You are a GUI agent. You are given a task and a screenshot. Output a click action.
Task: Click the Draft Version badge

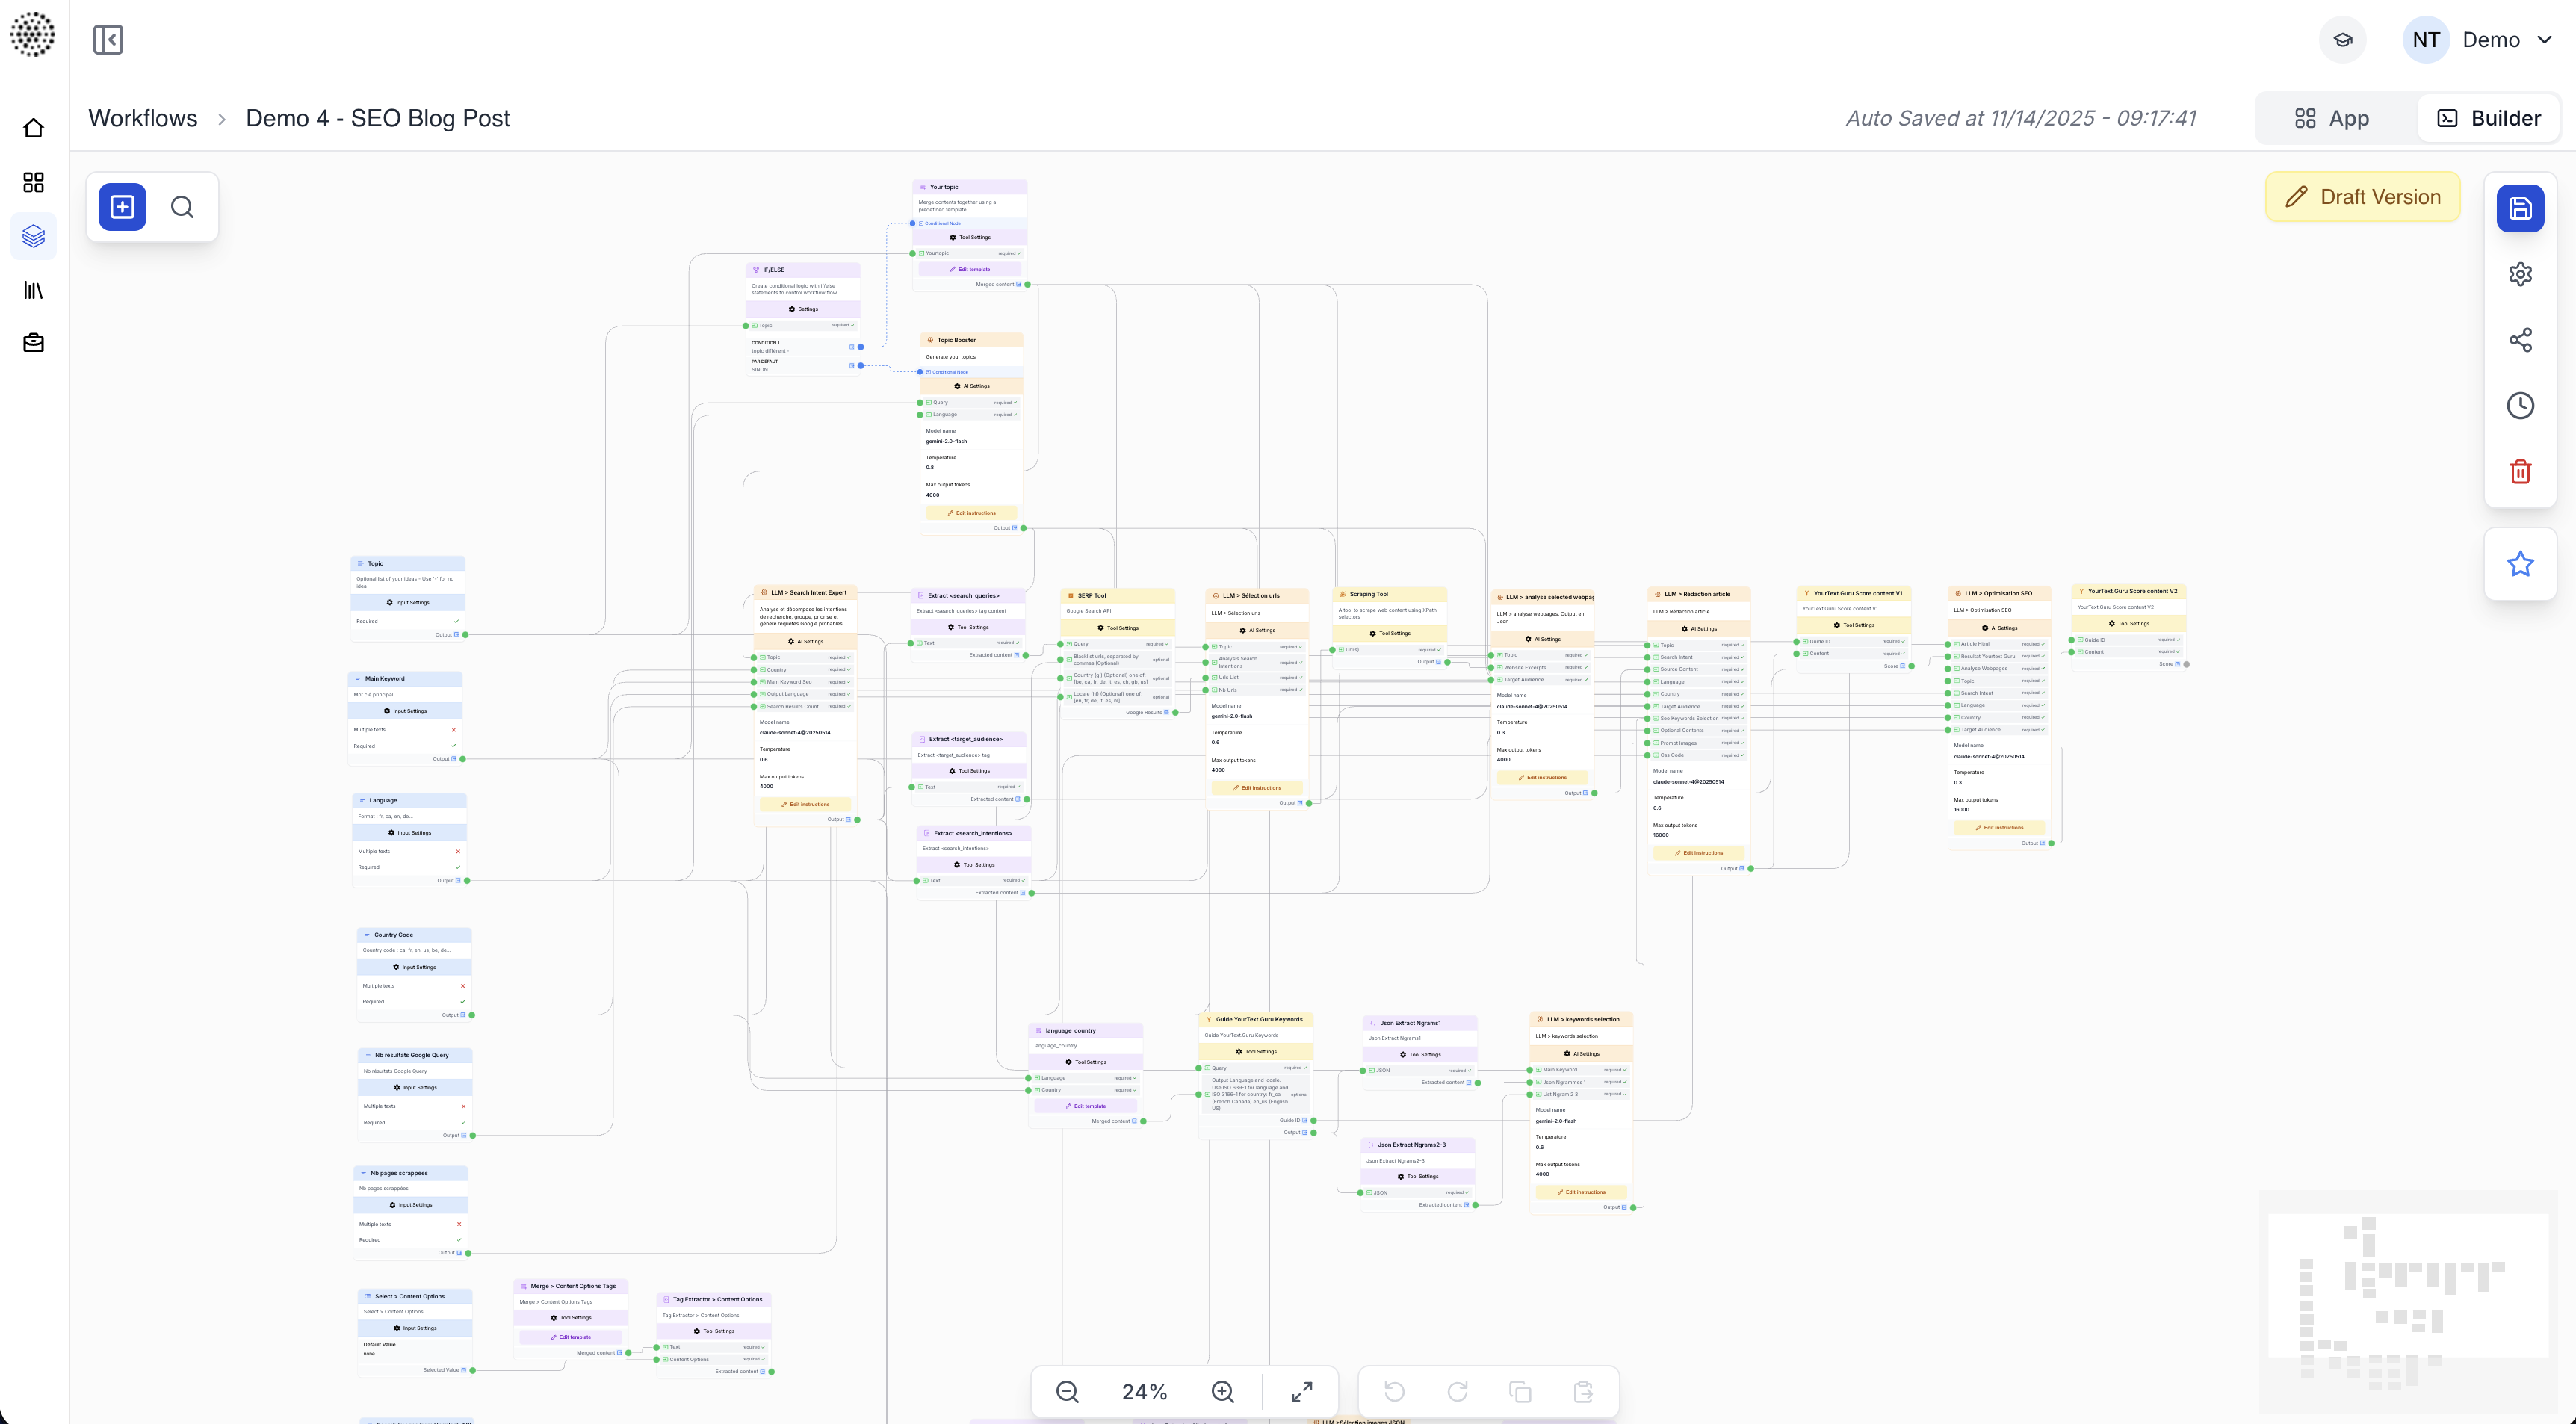2362,197
